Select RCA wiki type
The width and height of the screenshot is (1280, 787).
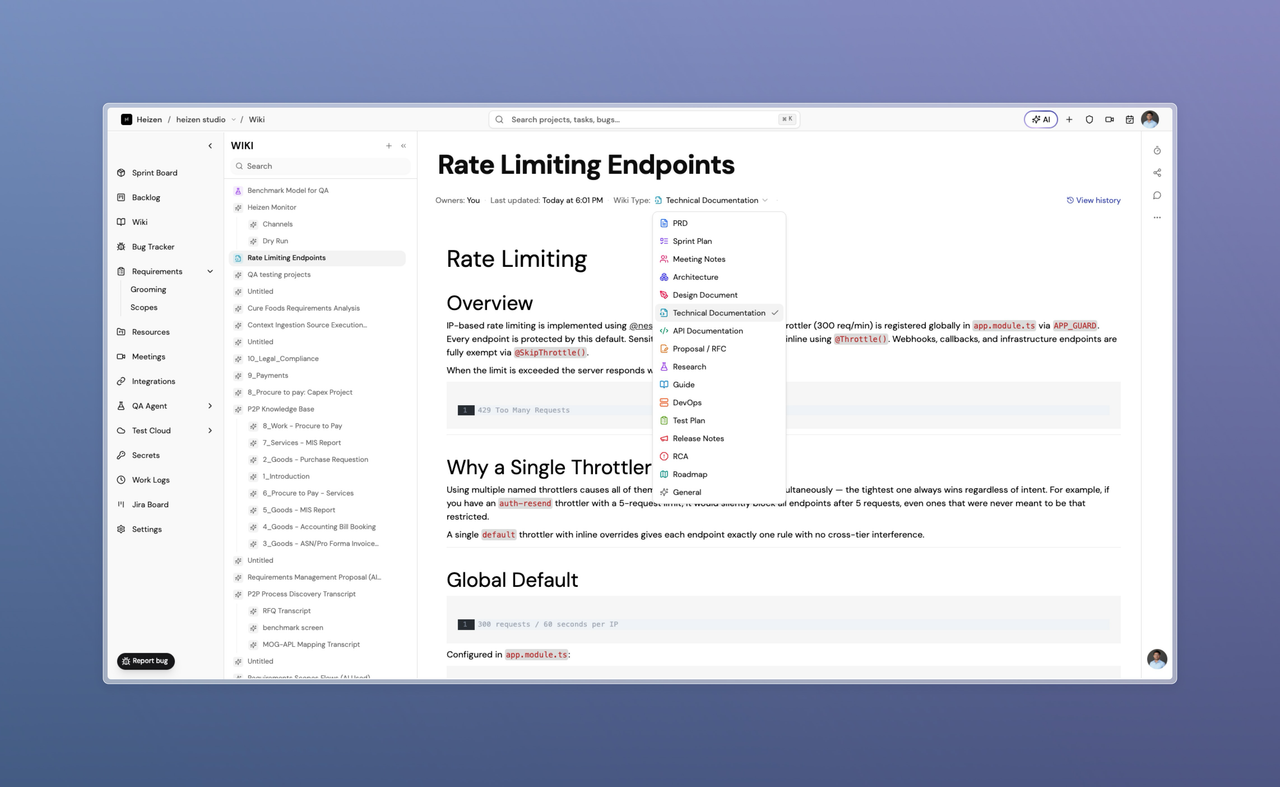(x=719, y=456)
